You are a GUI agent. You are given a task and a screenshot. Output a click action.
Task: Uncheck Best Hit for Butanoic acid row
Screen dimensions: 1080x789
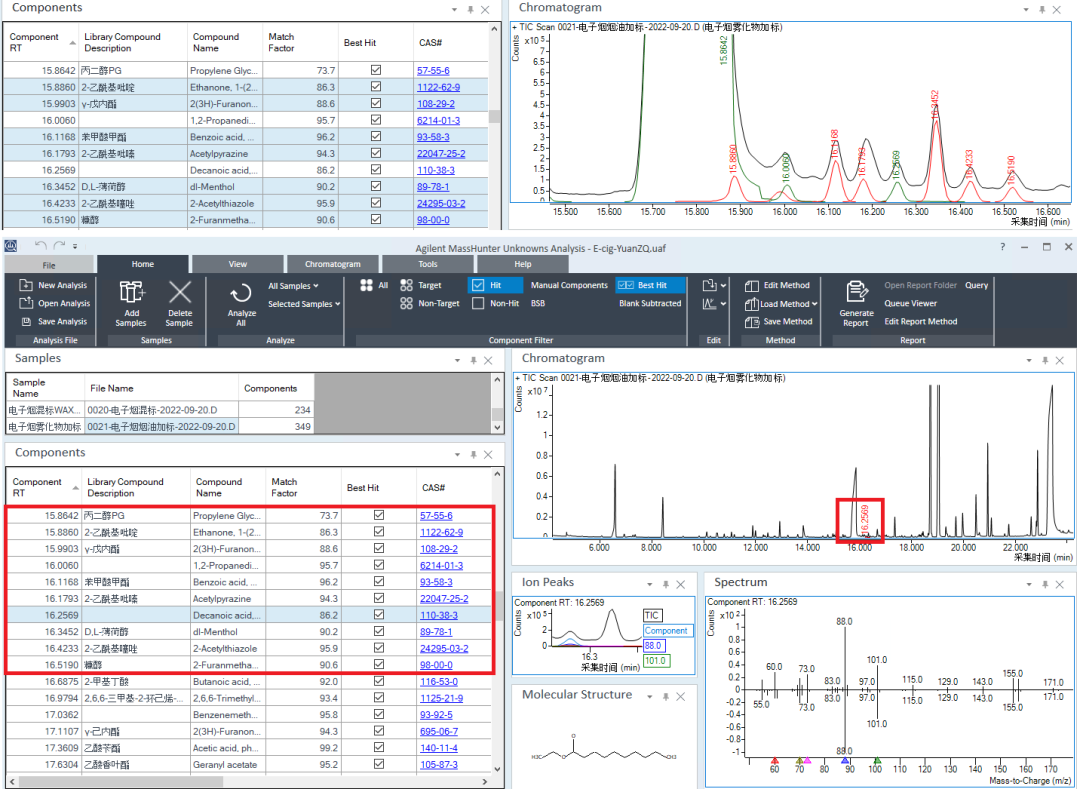pyautogui.click(x=379, y=681)
